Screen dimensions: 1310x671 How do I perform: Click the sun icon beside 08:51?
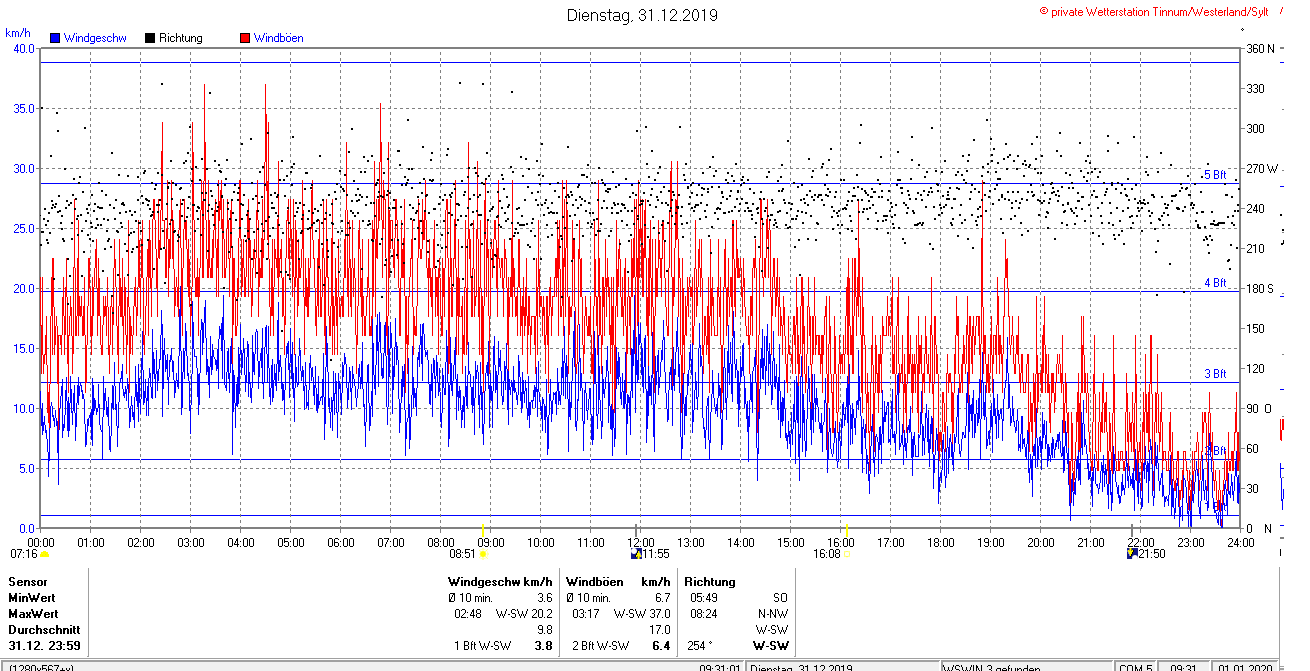483,554
